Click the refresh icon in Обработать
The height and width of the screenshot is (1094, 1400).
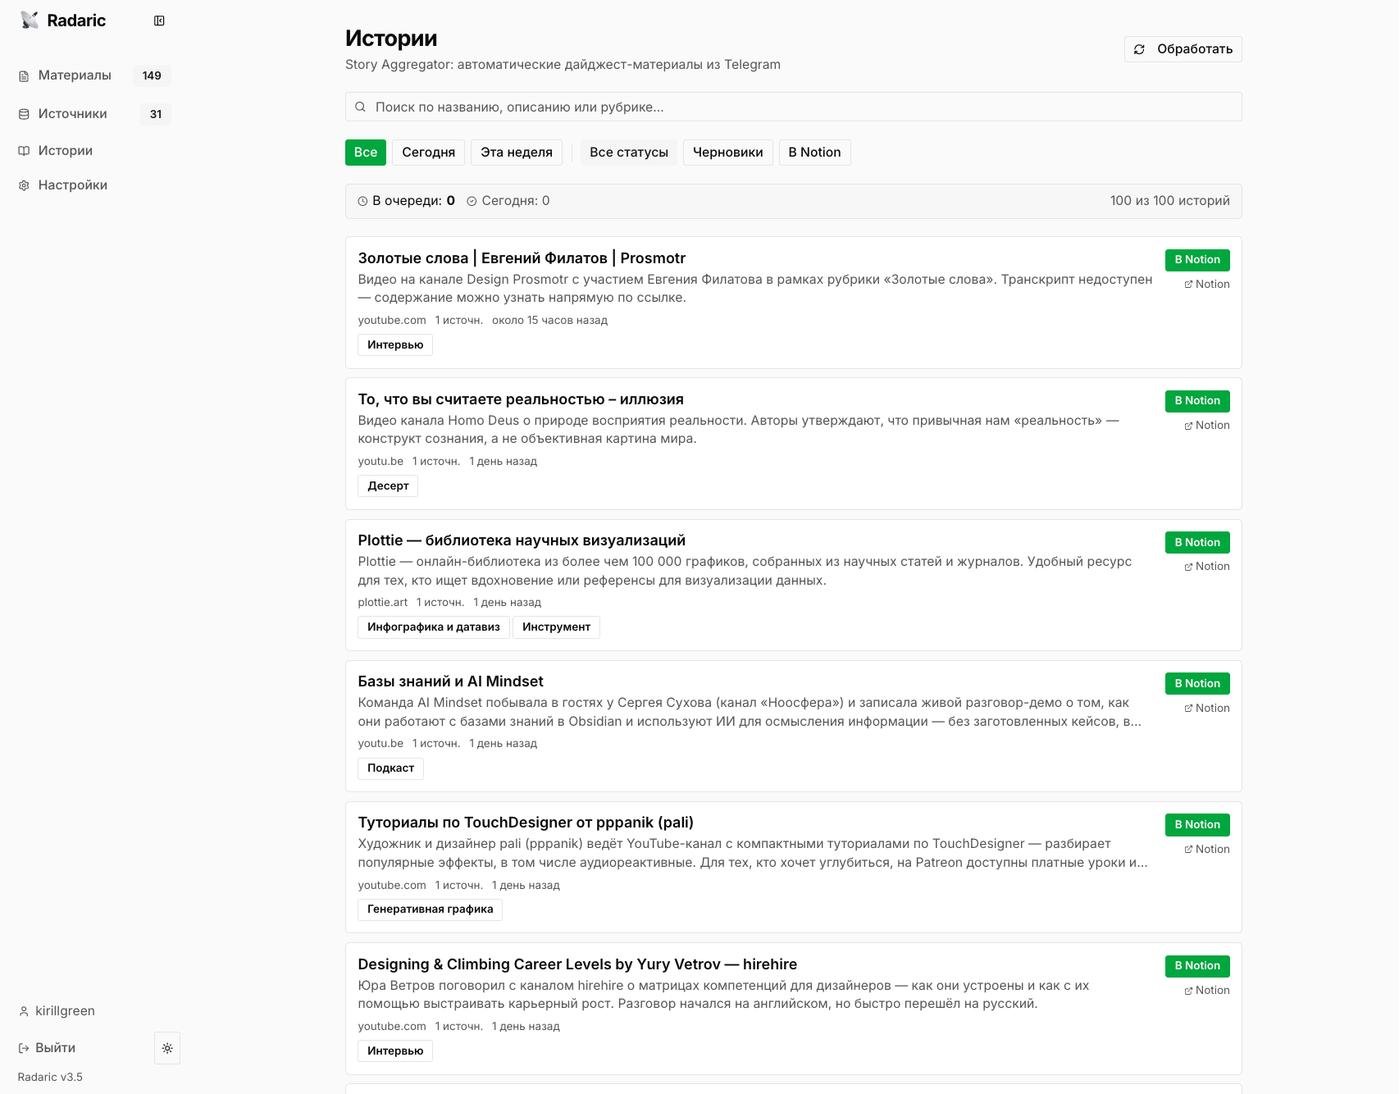point(1139,49)
